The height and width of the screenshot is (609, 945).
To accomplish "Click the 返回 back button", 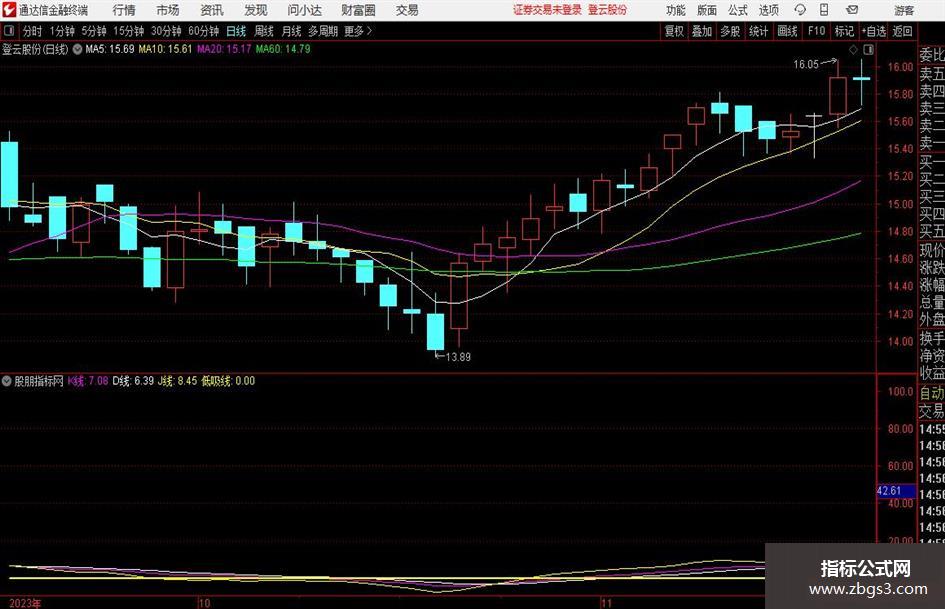I will (x=902, y=31).
